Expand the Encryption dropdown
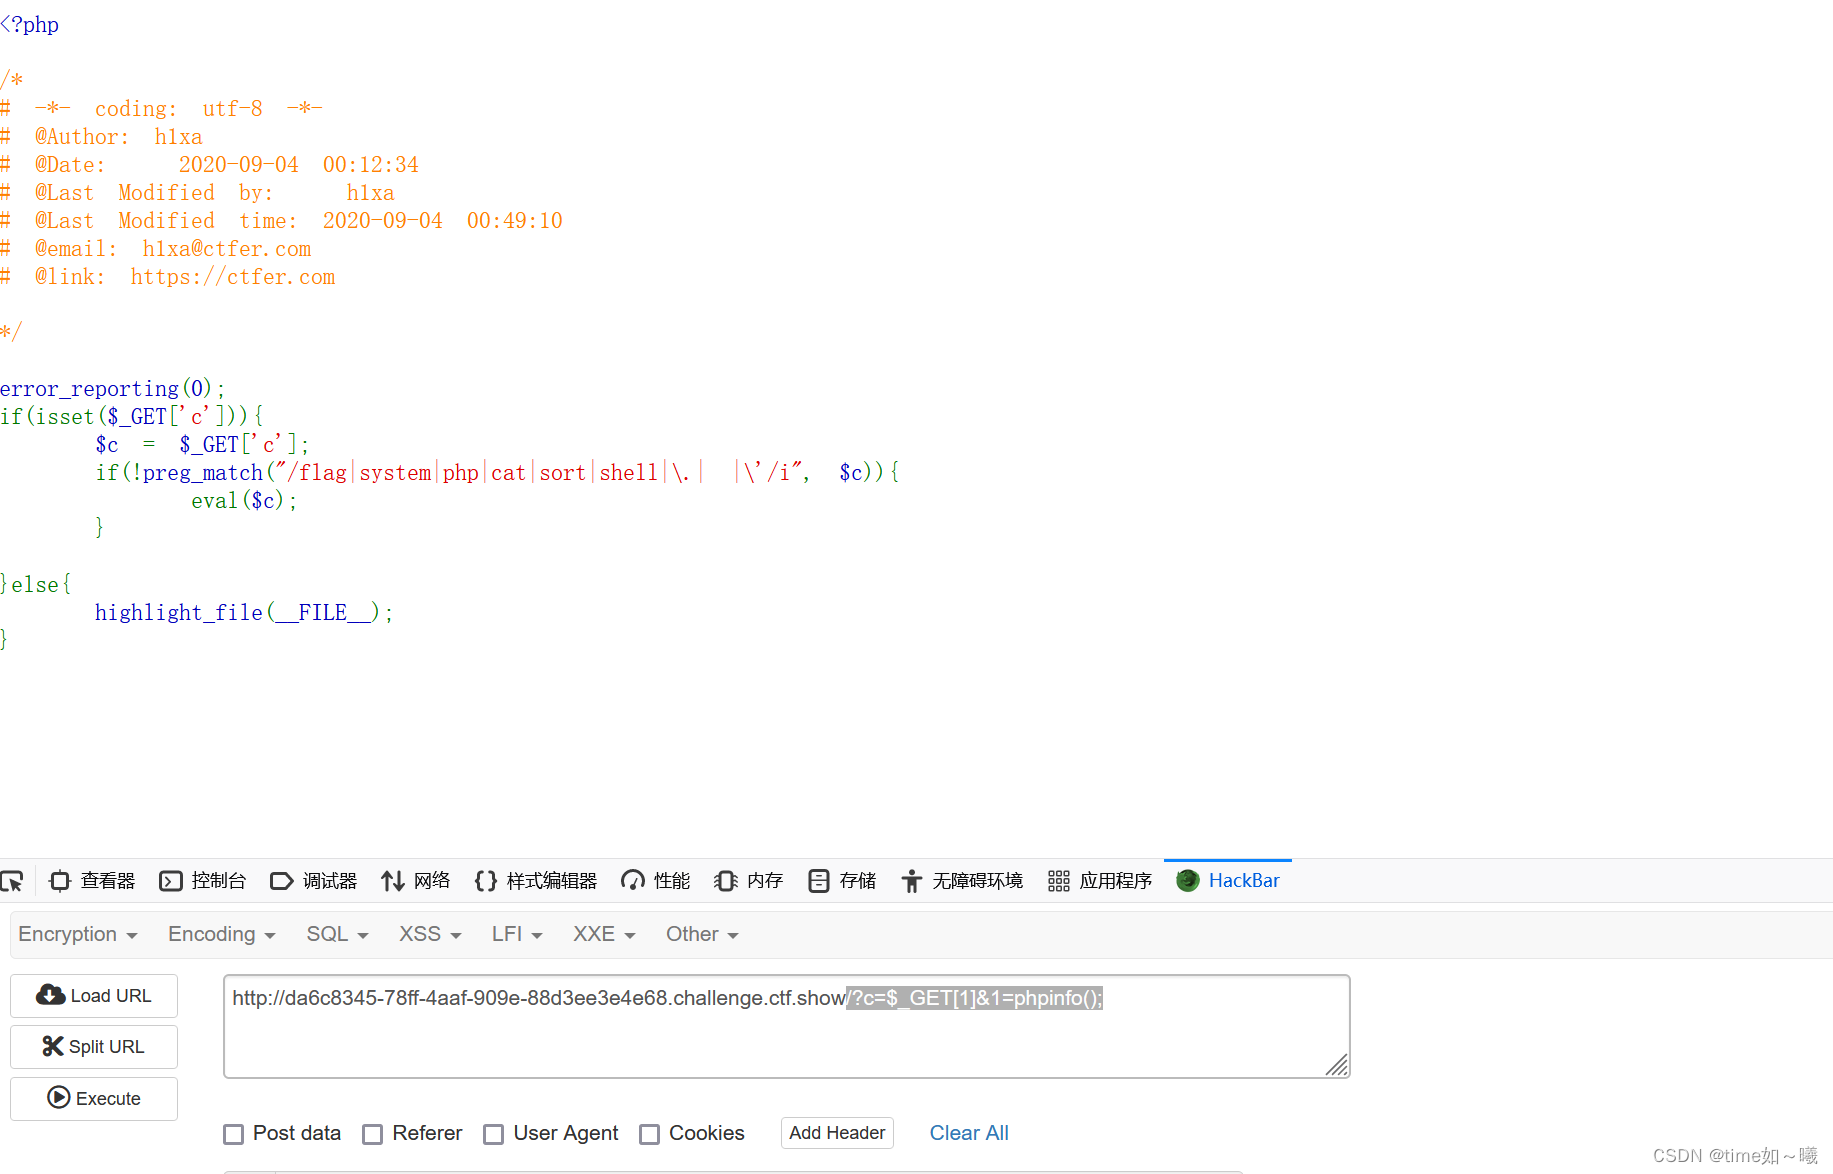The height and width of the screenshot is (1174, 1833). (78, 934)
